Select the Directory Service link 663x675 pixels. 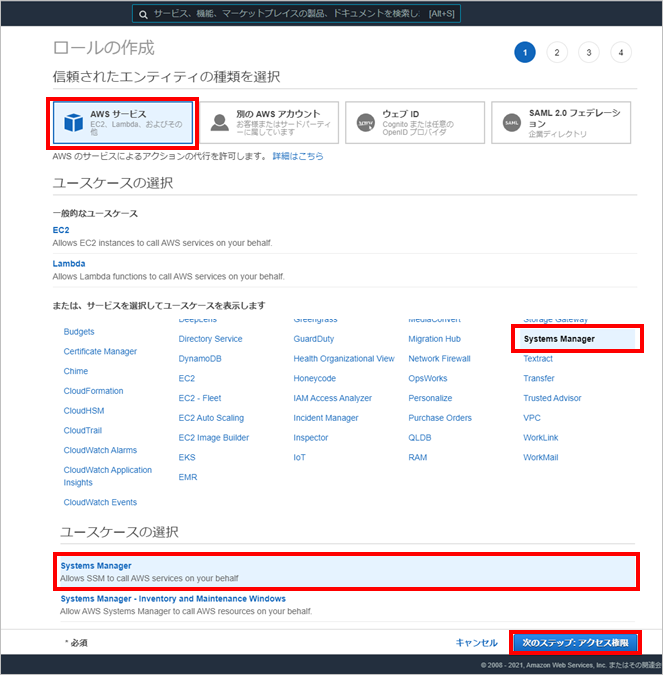point(211,339)
